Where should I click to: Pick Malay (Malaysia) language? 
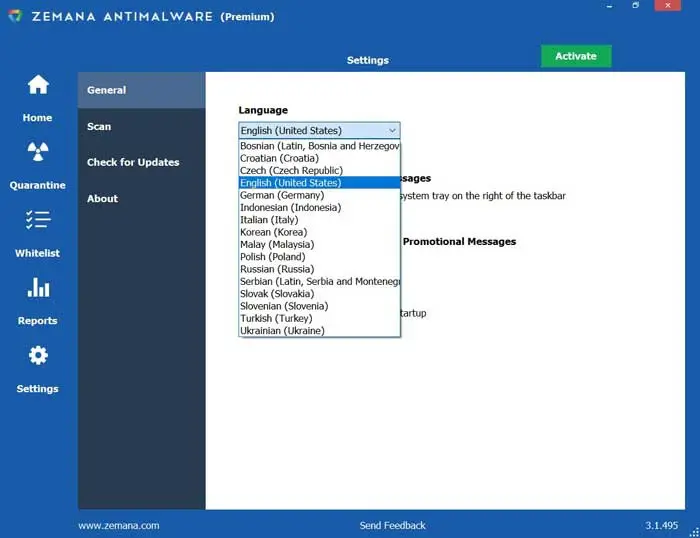pos(320,245)
